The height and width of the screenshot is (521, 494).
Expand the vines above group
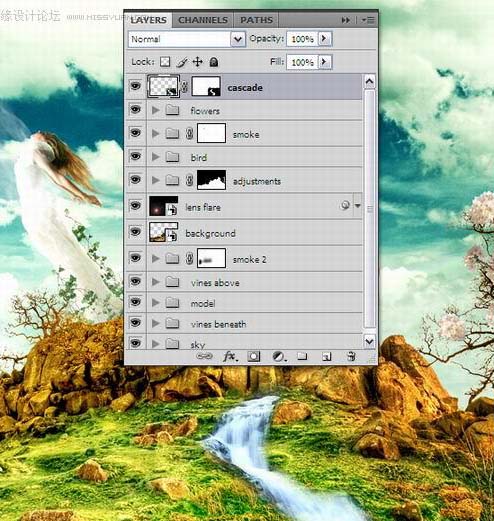pyautogui.click(x=155, y=282)
